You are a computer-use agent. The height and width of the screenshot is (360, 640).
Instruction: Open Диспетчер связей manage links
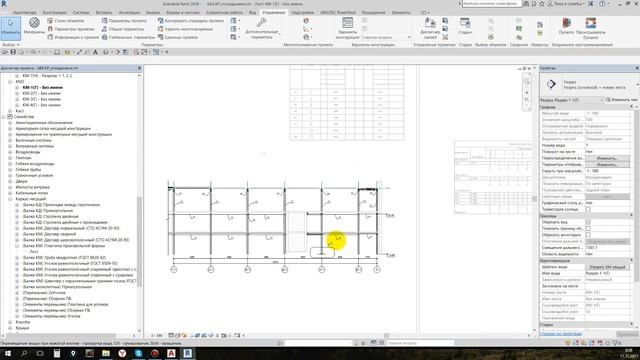coord(430,28)
